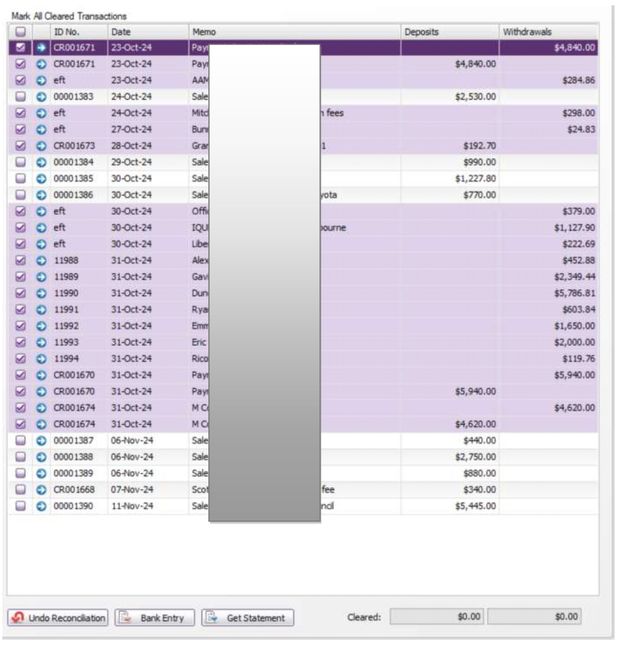Open transaction arrow for cheque 11993
Image resolution: width=628 pixels, height=652 pixels.
[x=41, y=342]
